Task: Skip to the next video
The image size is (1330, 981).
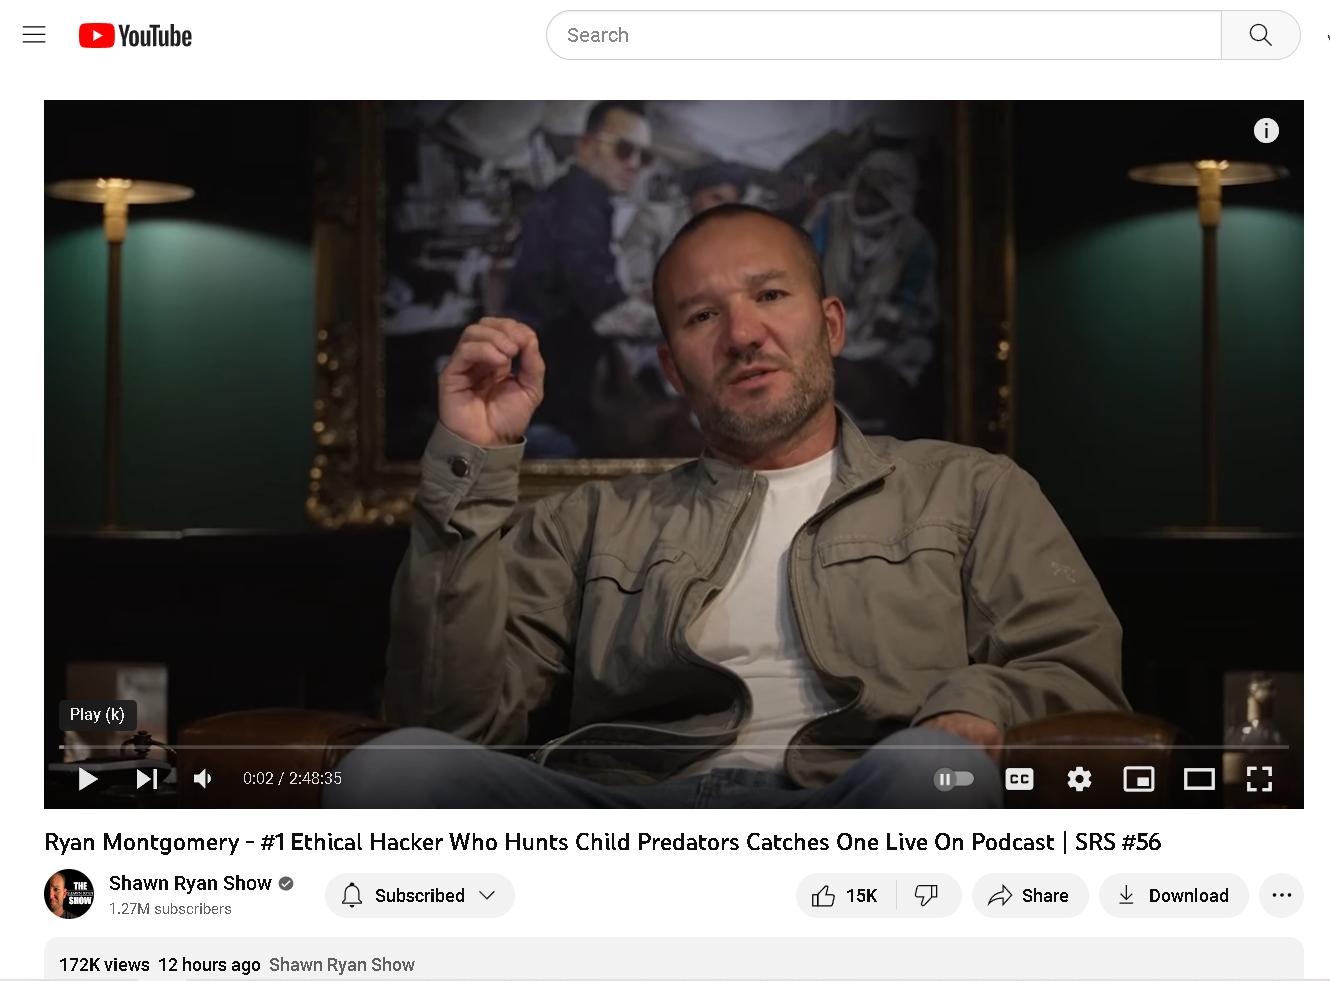Action: [147, 779]
